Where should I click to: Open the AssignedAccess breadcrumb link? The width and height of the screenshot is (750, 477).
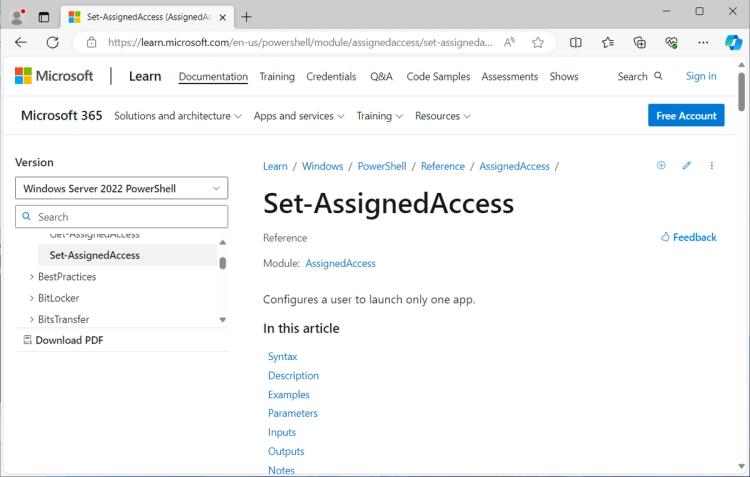[x=514, y=166]
